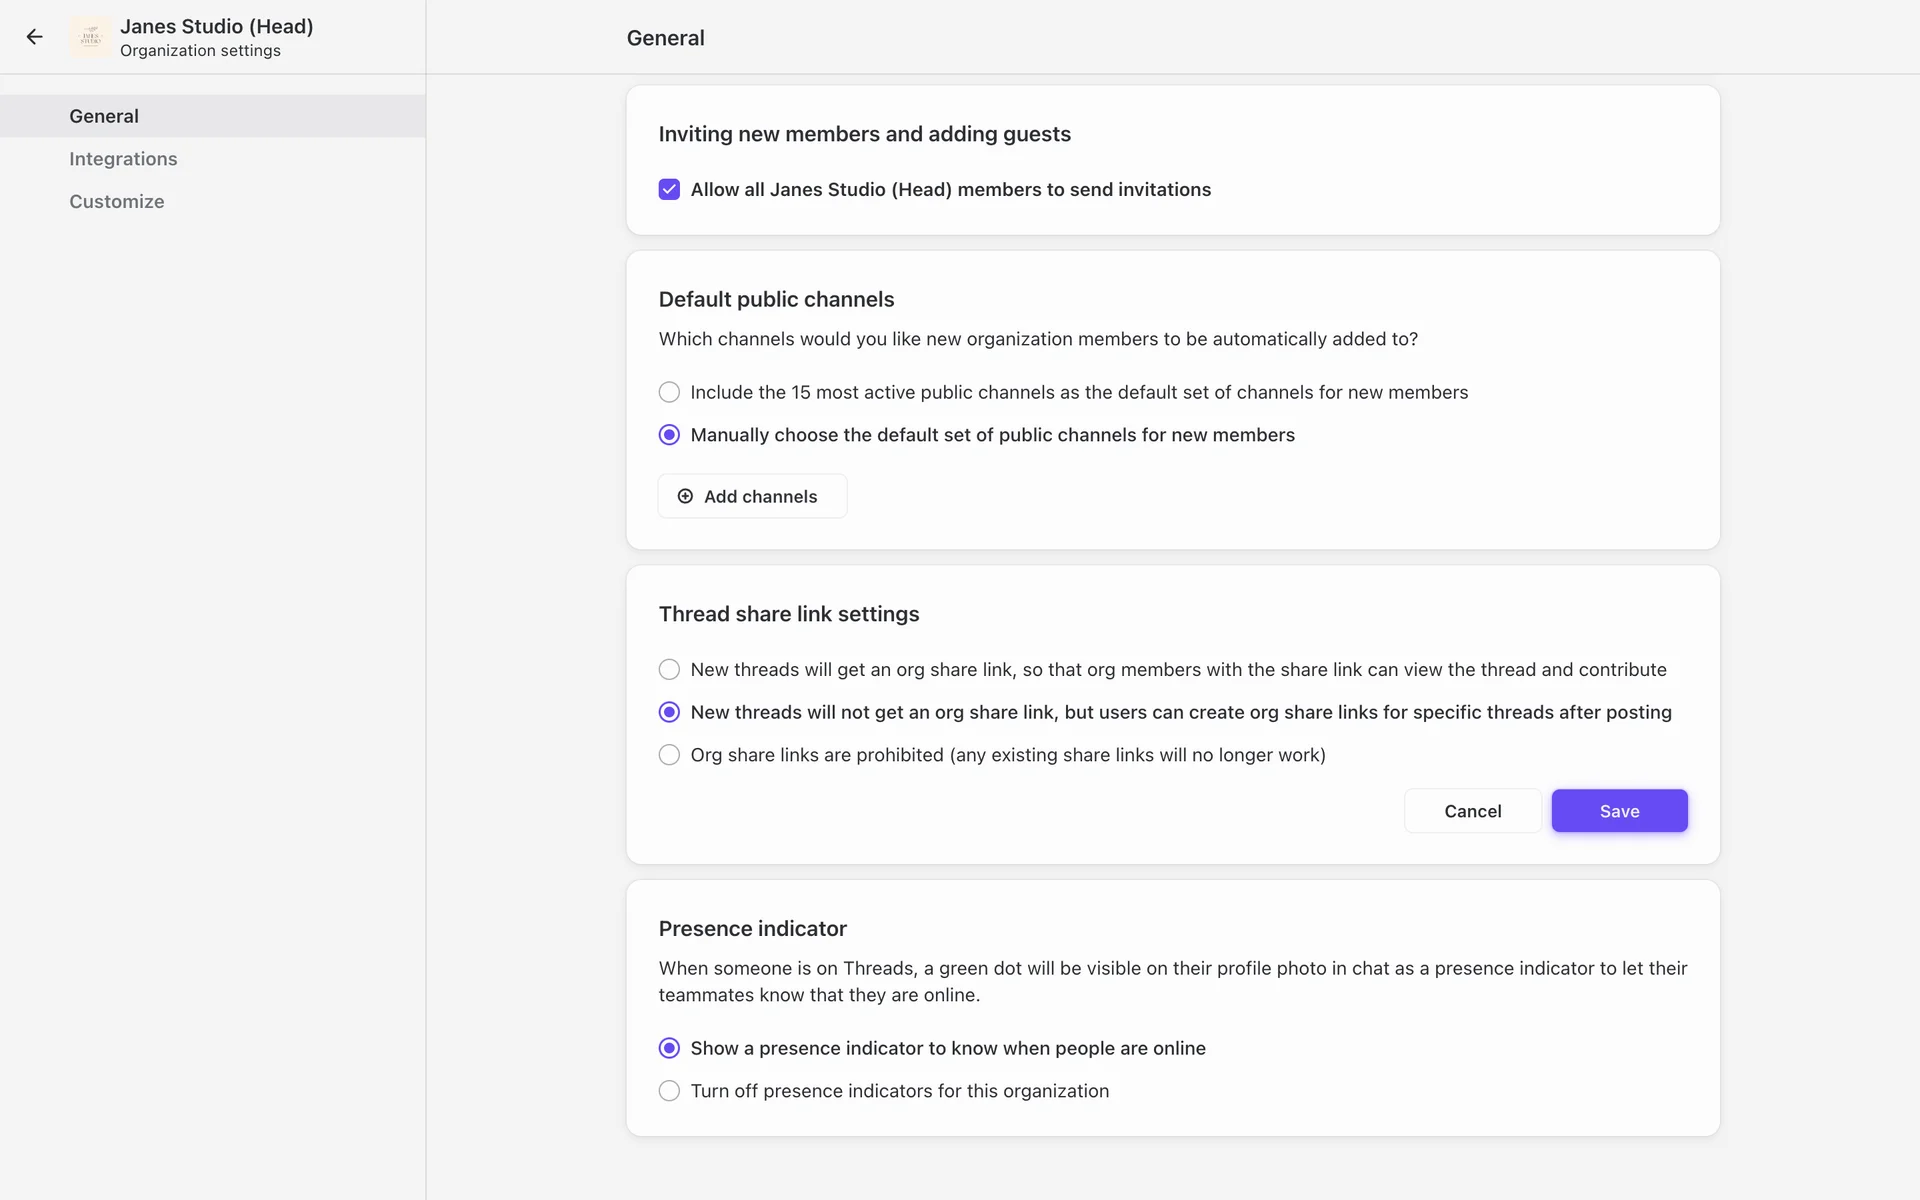Select Show a presence indicator option

tap(669, 1048)
